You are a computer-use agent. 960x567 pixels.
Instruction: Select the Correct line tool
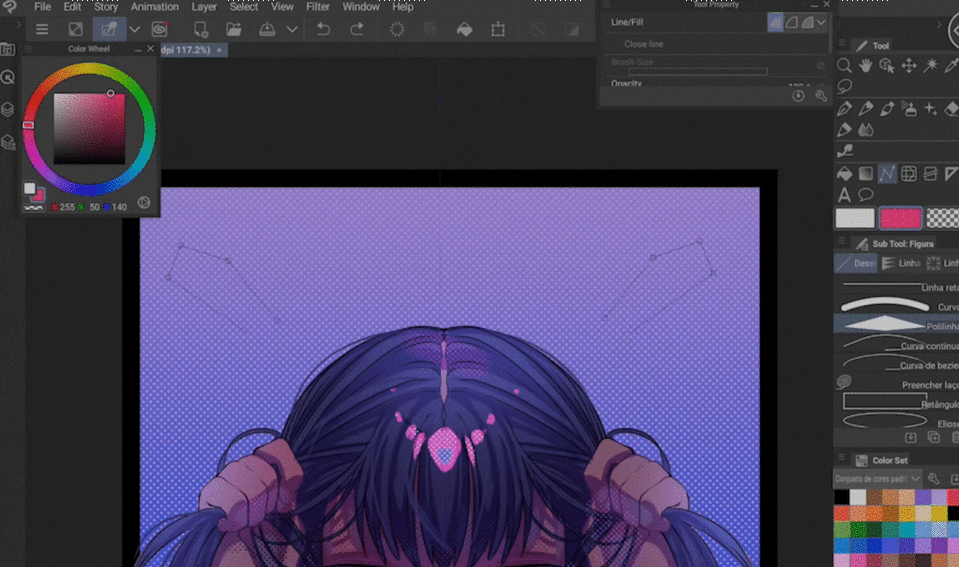[845, 151]
